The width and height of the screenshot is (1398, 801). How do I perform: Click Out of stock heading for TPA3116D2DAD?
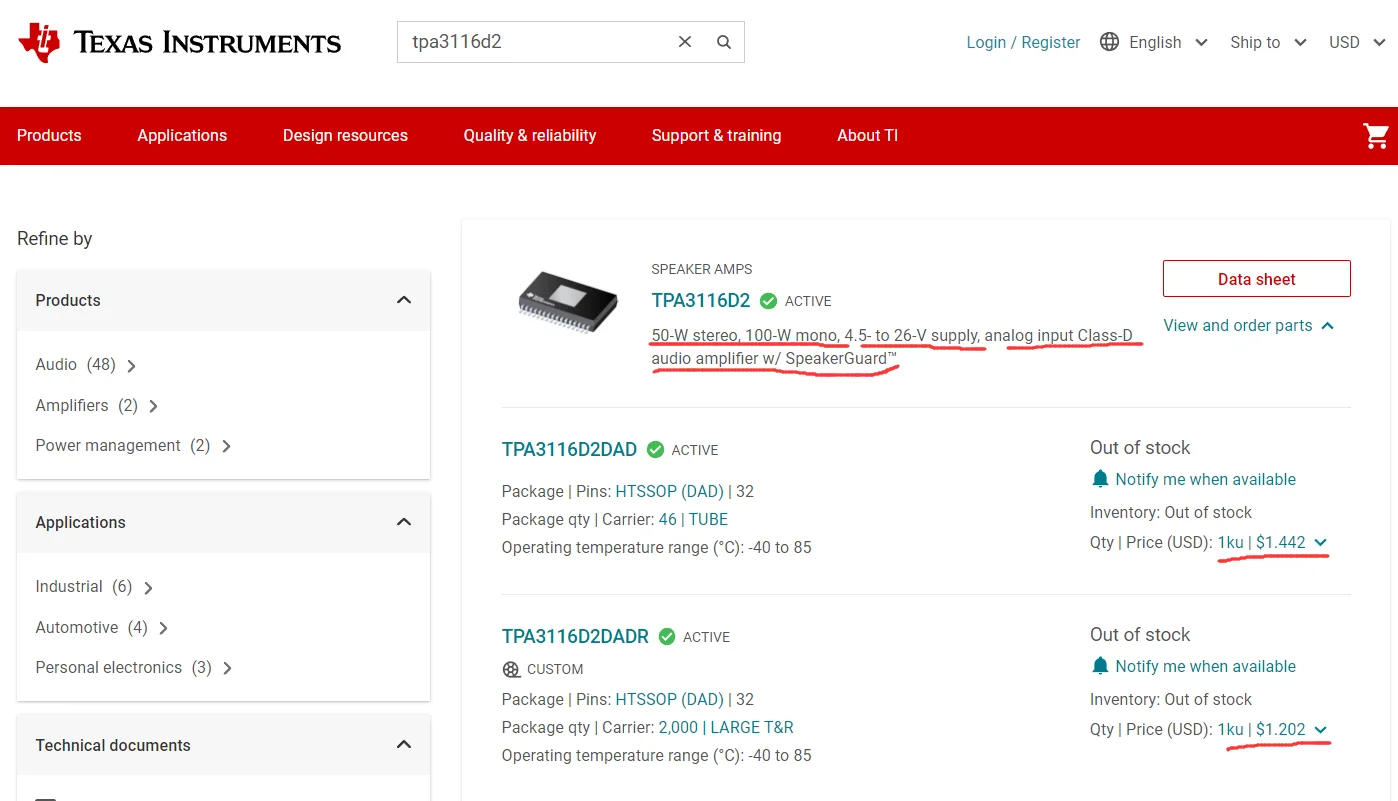coord(1140,448)
